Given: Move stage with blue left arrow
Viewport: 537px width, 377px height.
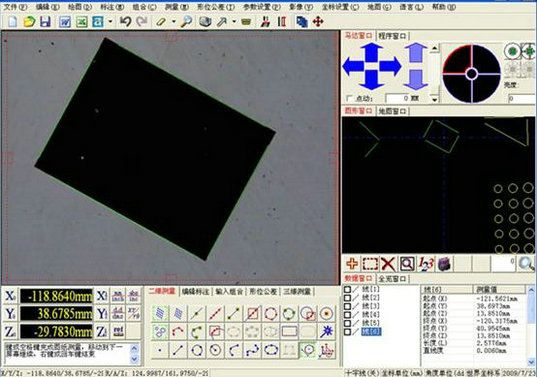Looking at the screenshot, I should 353,66.
